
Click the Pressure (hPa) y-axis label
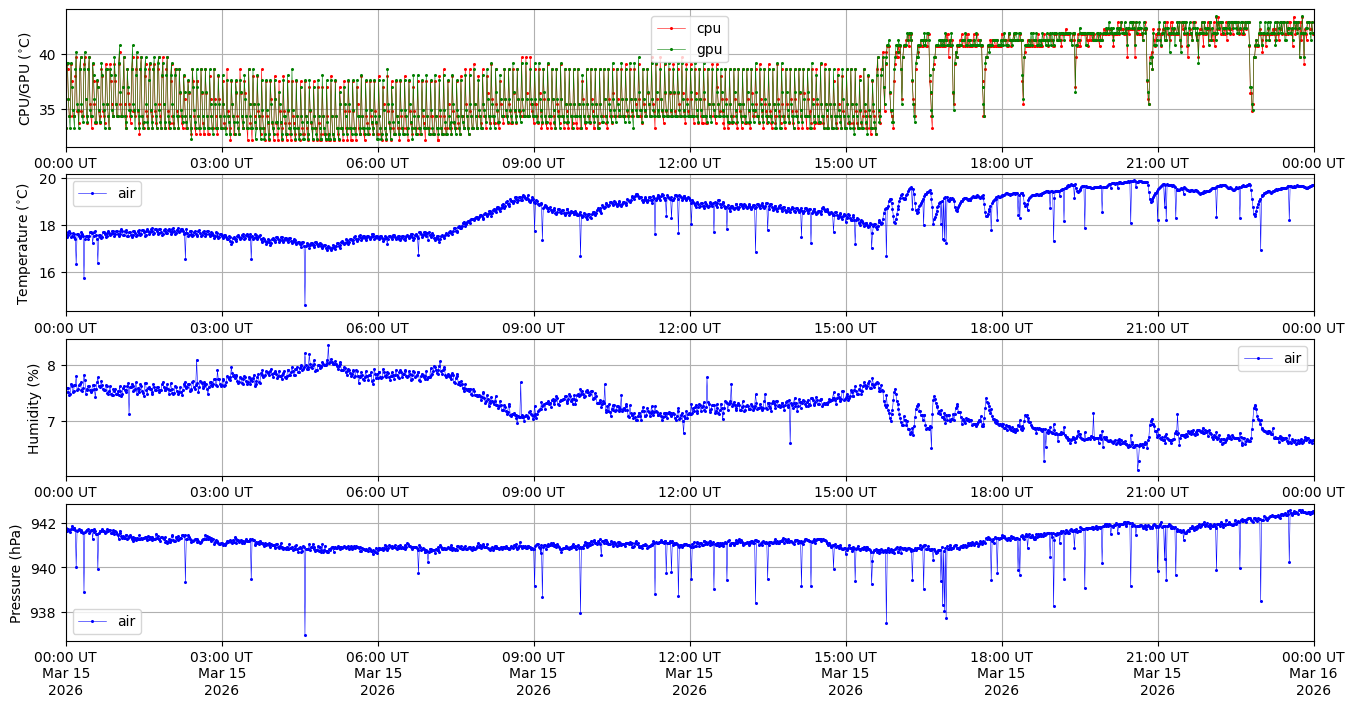(16, 573)
